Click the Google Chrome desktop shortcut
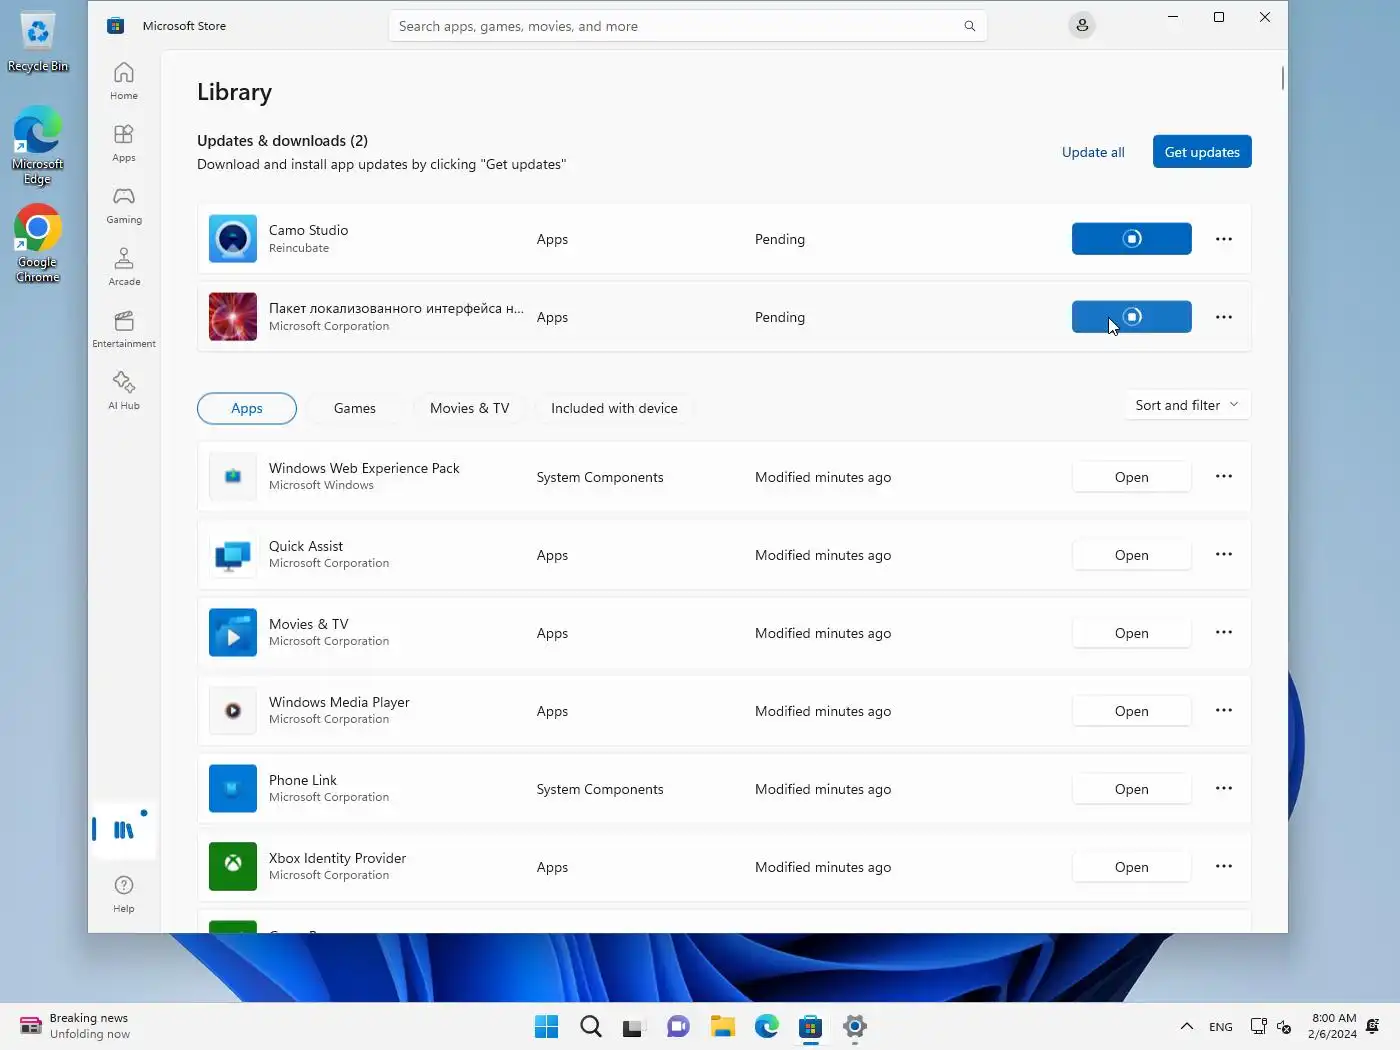 38,244
